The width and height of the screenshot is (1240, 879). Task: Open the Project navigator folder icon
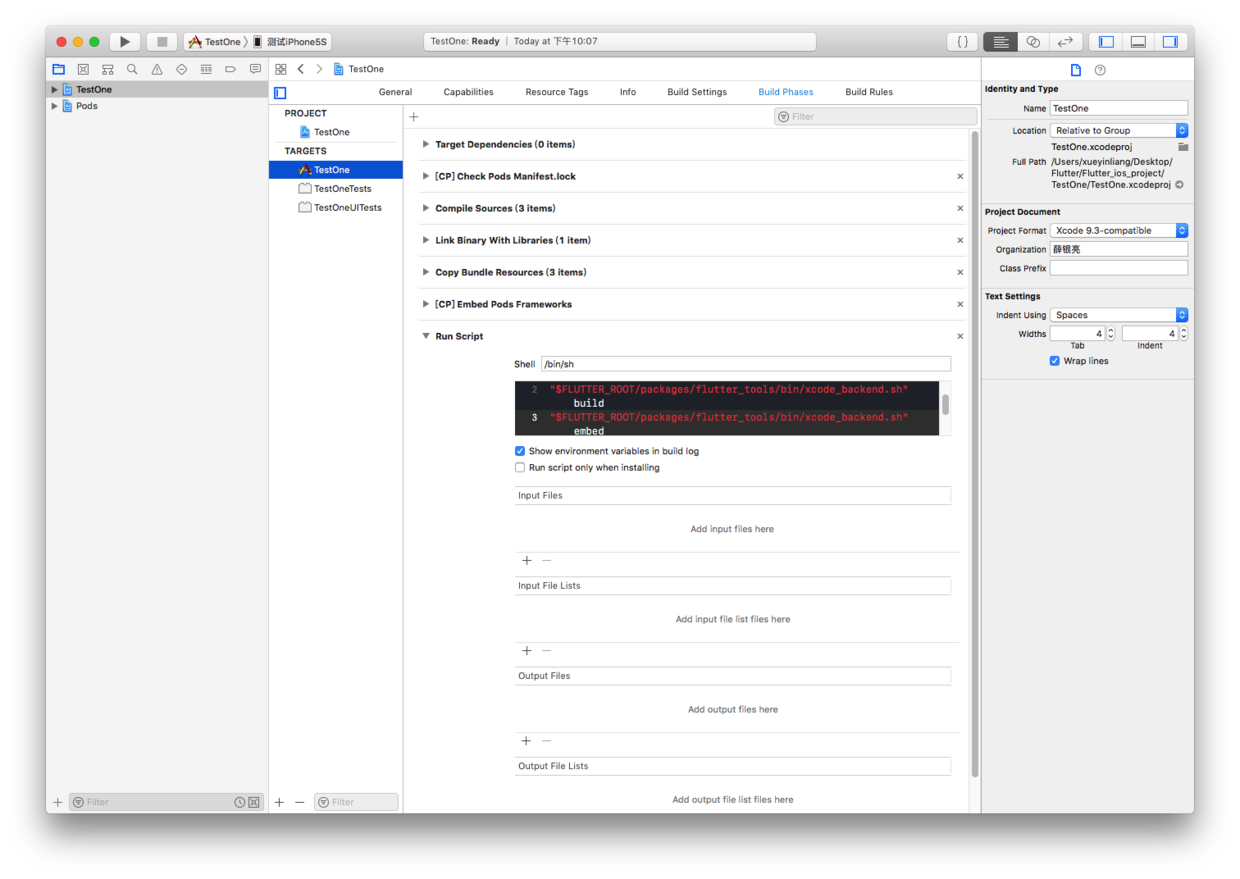[x=59, y=69]
